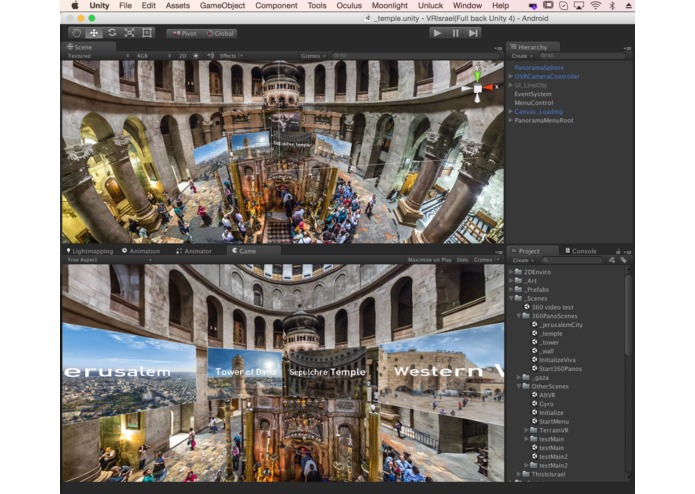Open the Component menu
Image resolution: width=695 pixels, height=494 pixels.
point(276,6)
